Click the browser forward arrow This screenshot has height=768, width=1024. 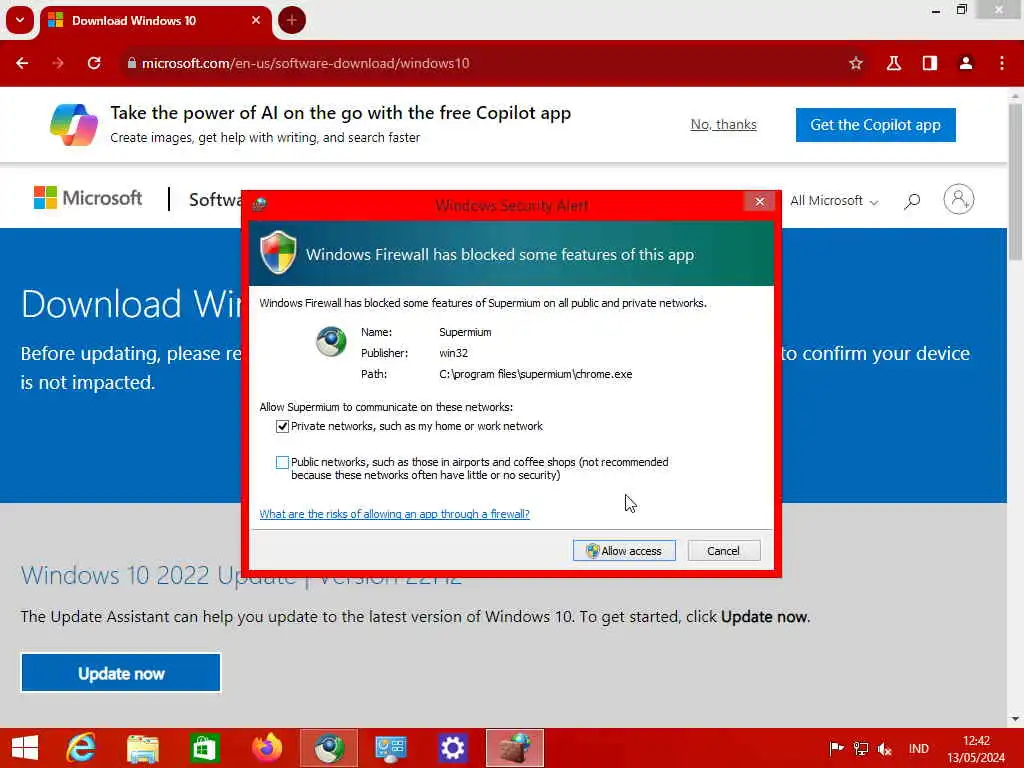coord(58,63)
